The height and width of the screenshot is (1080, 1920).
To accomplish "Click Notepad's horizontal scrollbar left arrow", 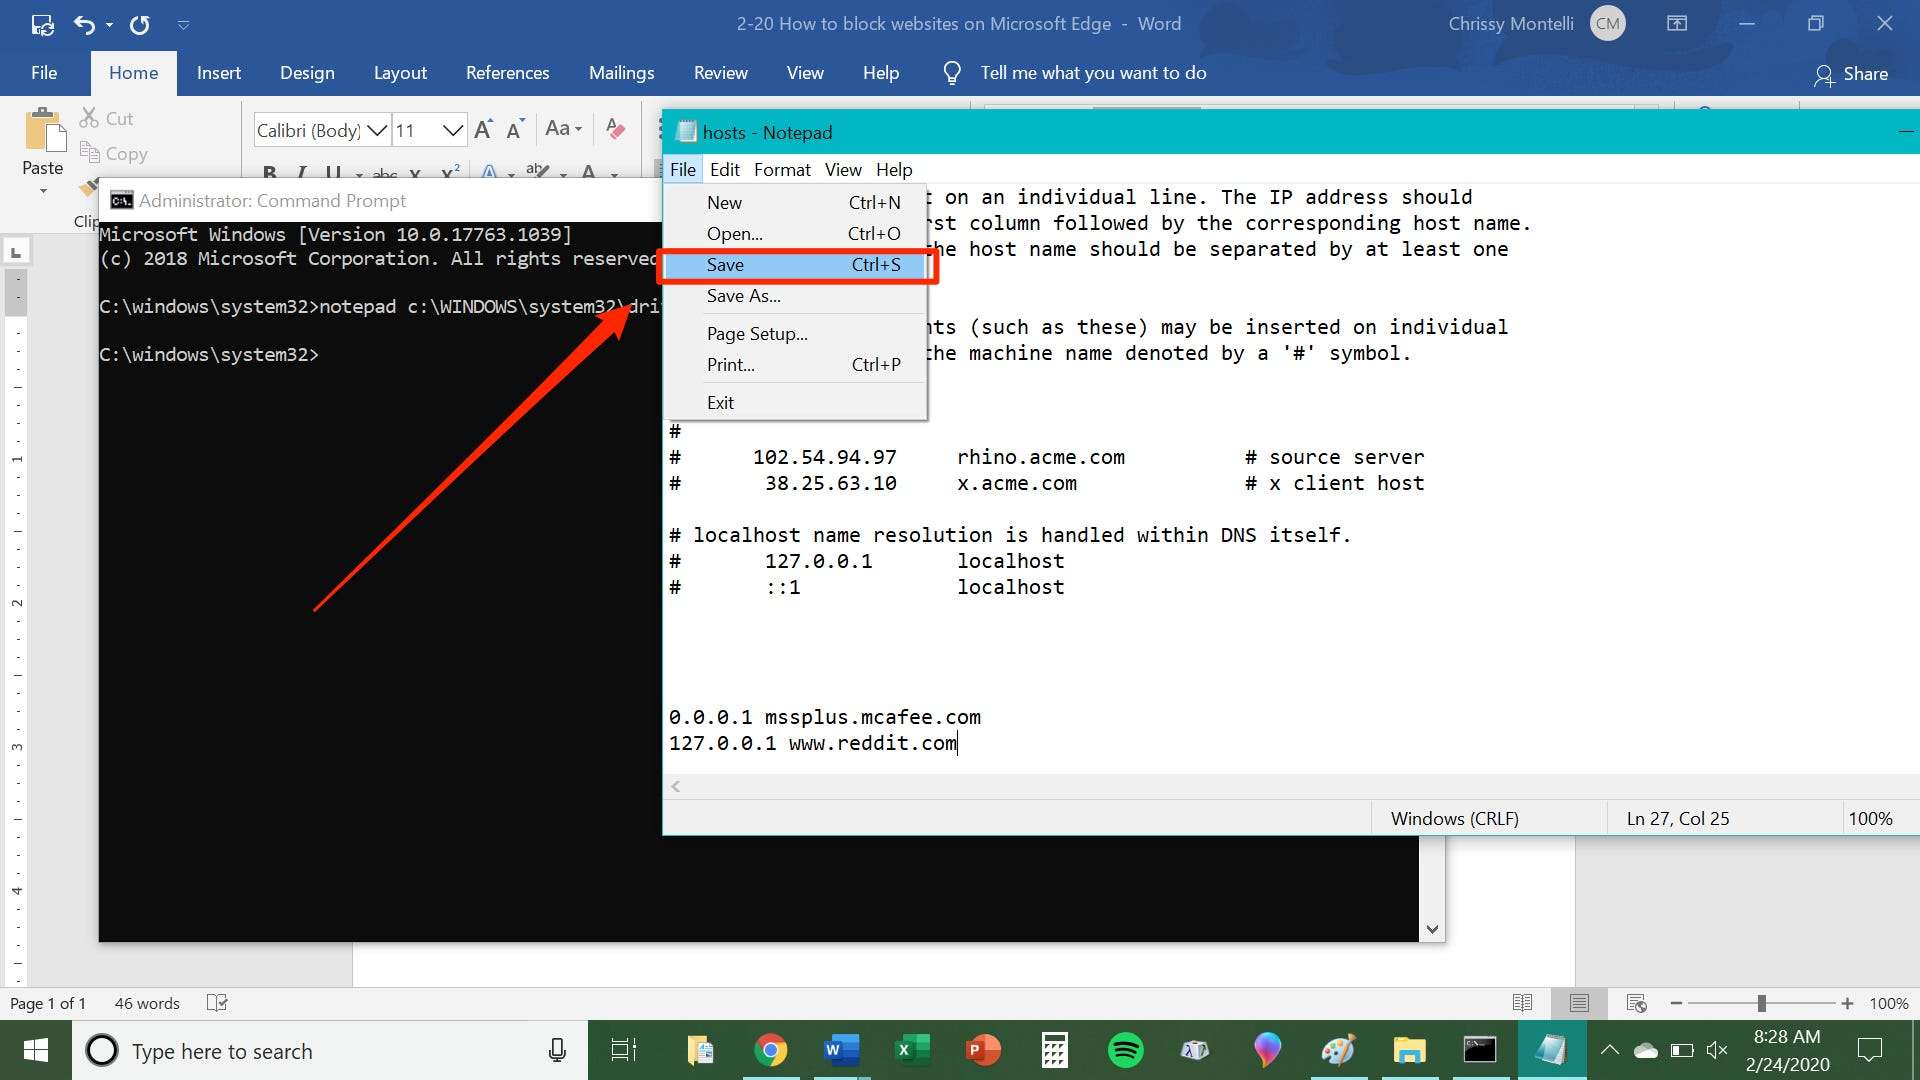I will 676,787.
